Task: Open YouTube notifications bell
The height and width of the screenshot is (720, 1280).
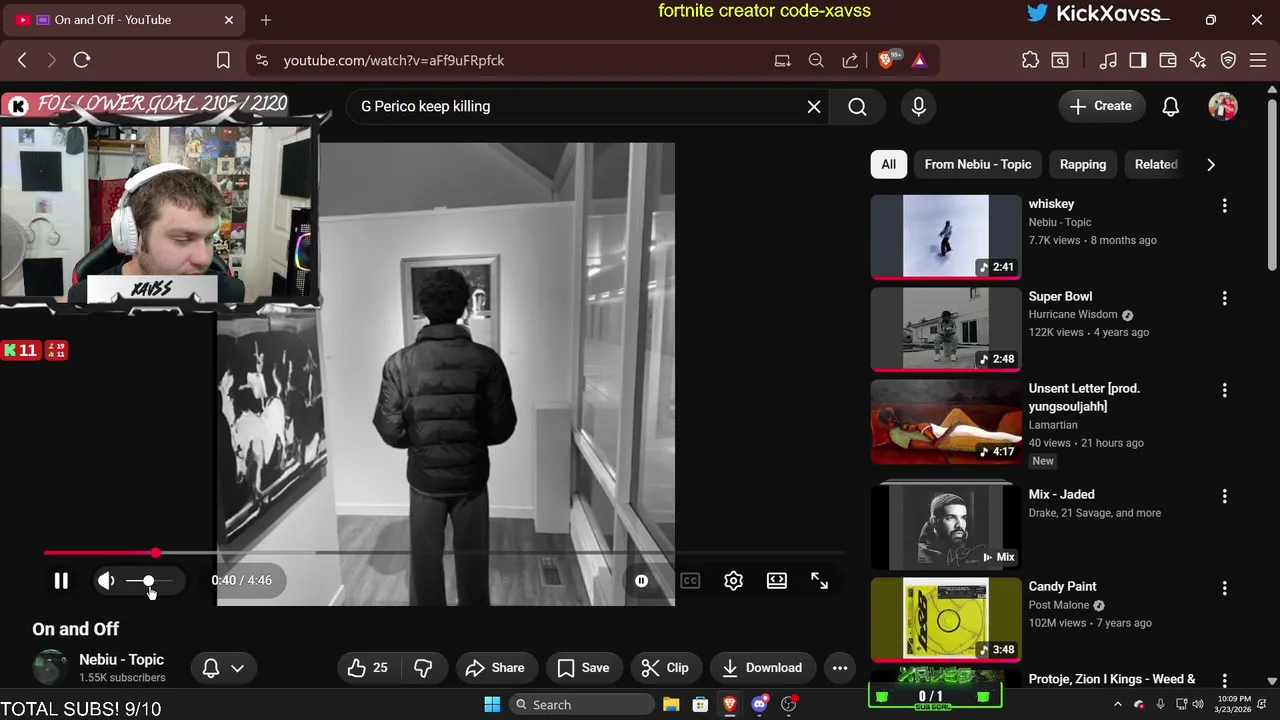Action: pyautogui.click(x=1171, y=106)
